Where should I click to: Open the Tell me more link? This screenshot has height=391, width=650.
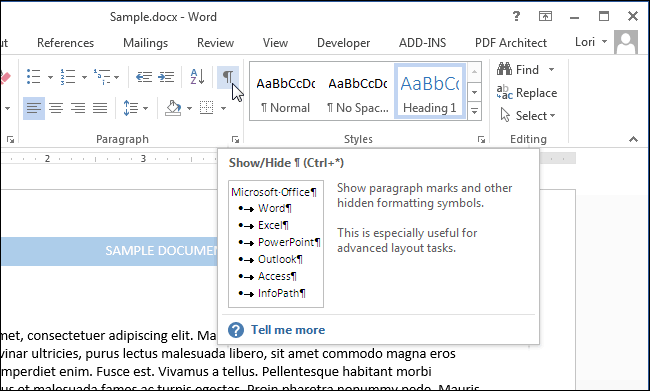pos(288,330)
